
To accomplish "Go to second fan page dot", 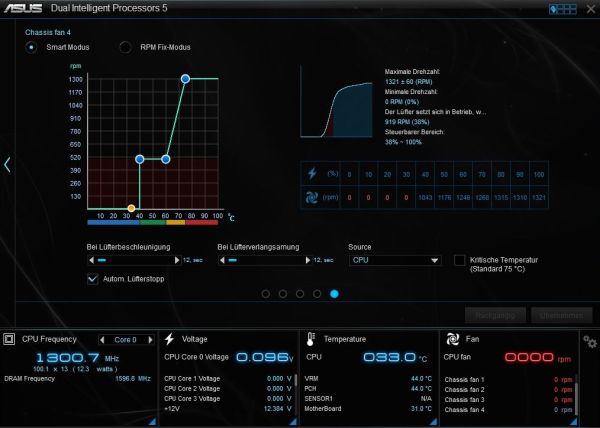I will [x=283, y=294].
